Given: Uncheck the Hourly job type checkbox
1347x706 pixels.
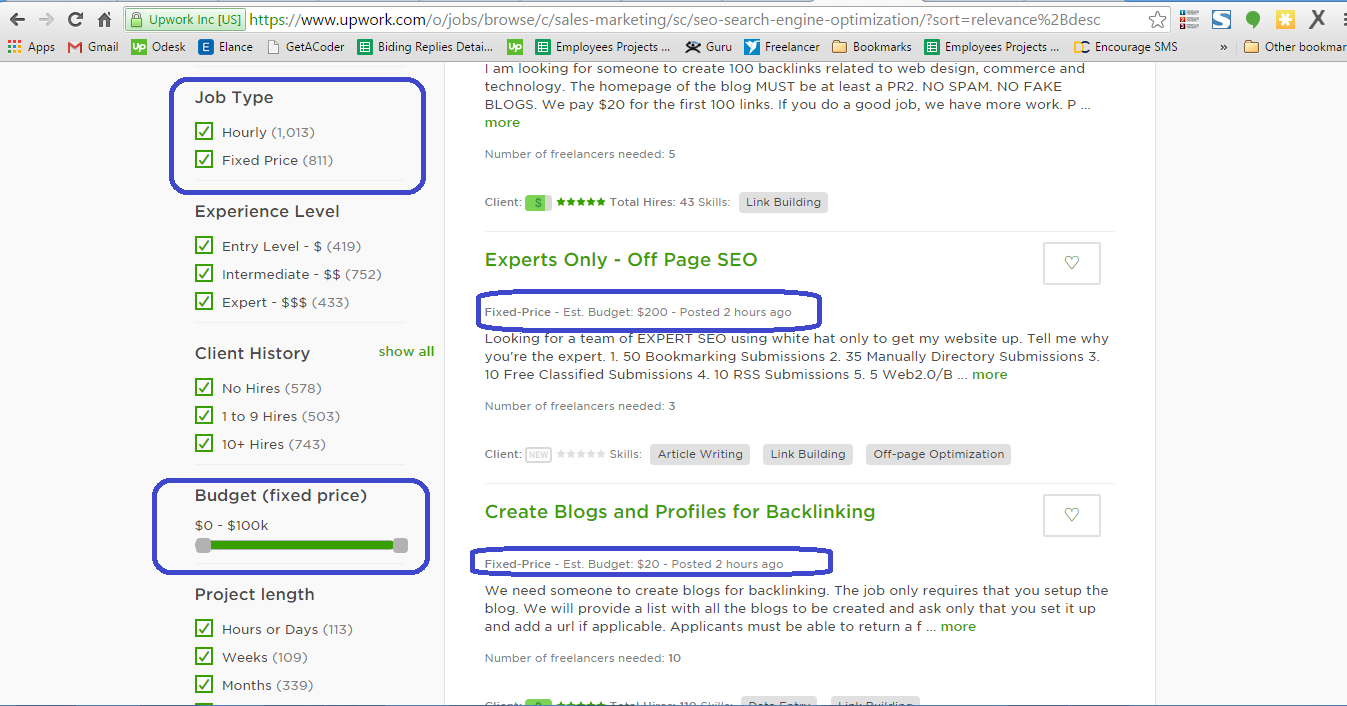Looking at the screenshot, I should tap(204, 131).
